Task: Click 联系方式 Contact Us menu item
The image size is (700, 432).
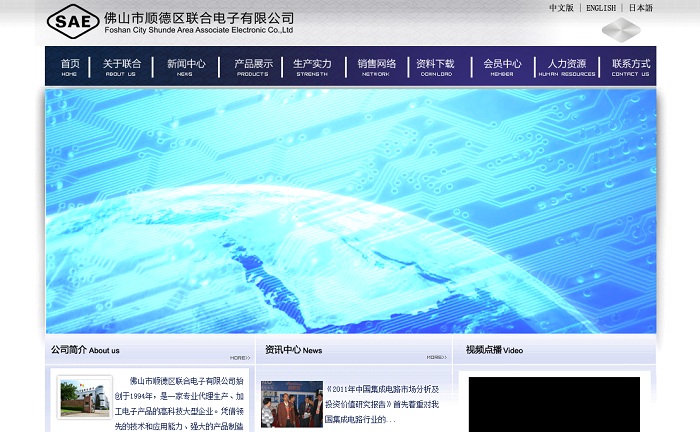Action: pyautogui.click(x=630, y=67)
